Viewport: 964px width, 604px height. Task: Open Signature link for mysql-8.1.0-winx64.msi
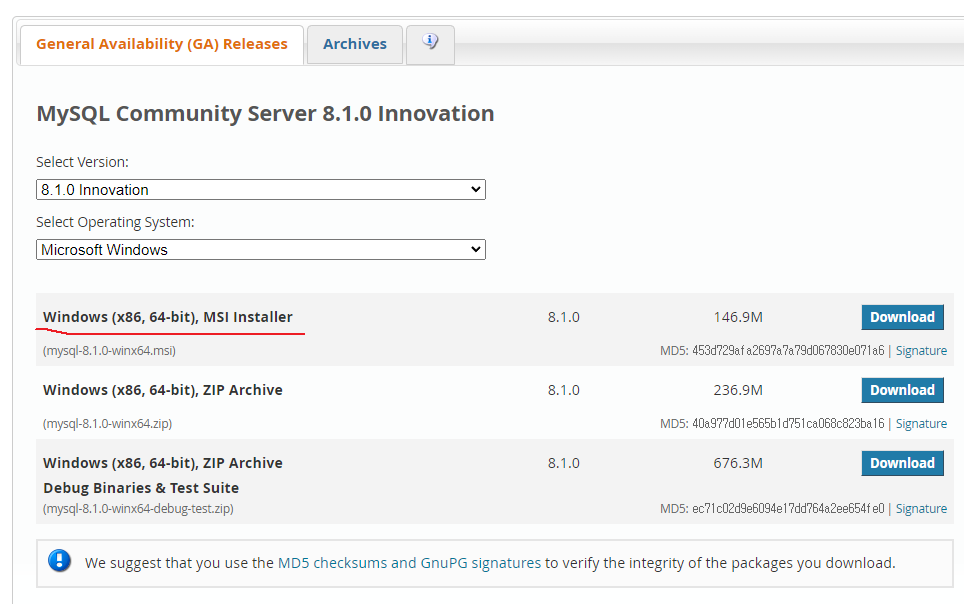(921, 351)
